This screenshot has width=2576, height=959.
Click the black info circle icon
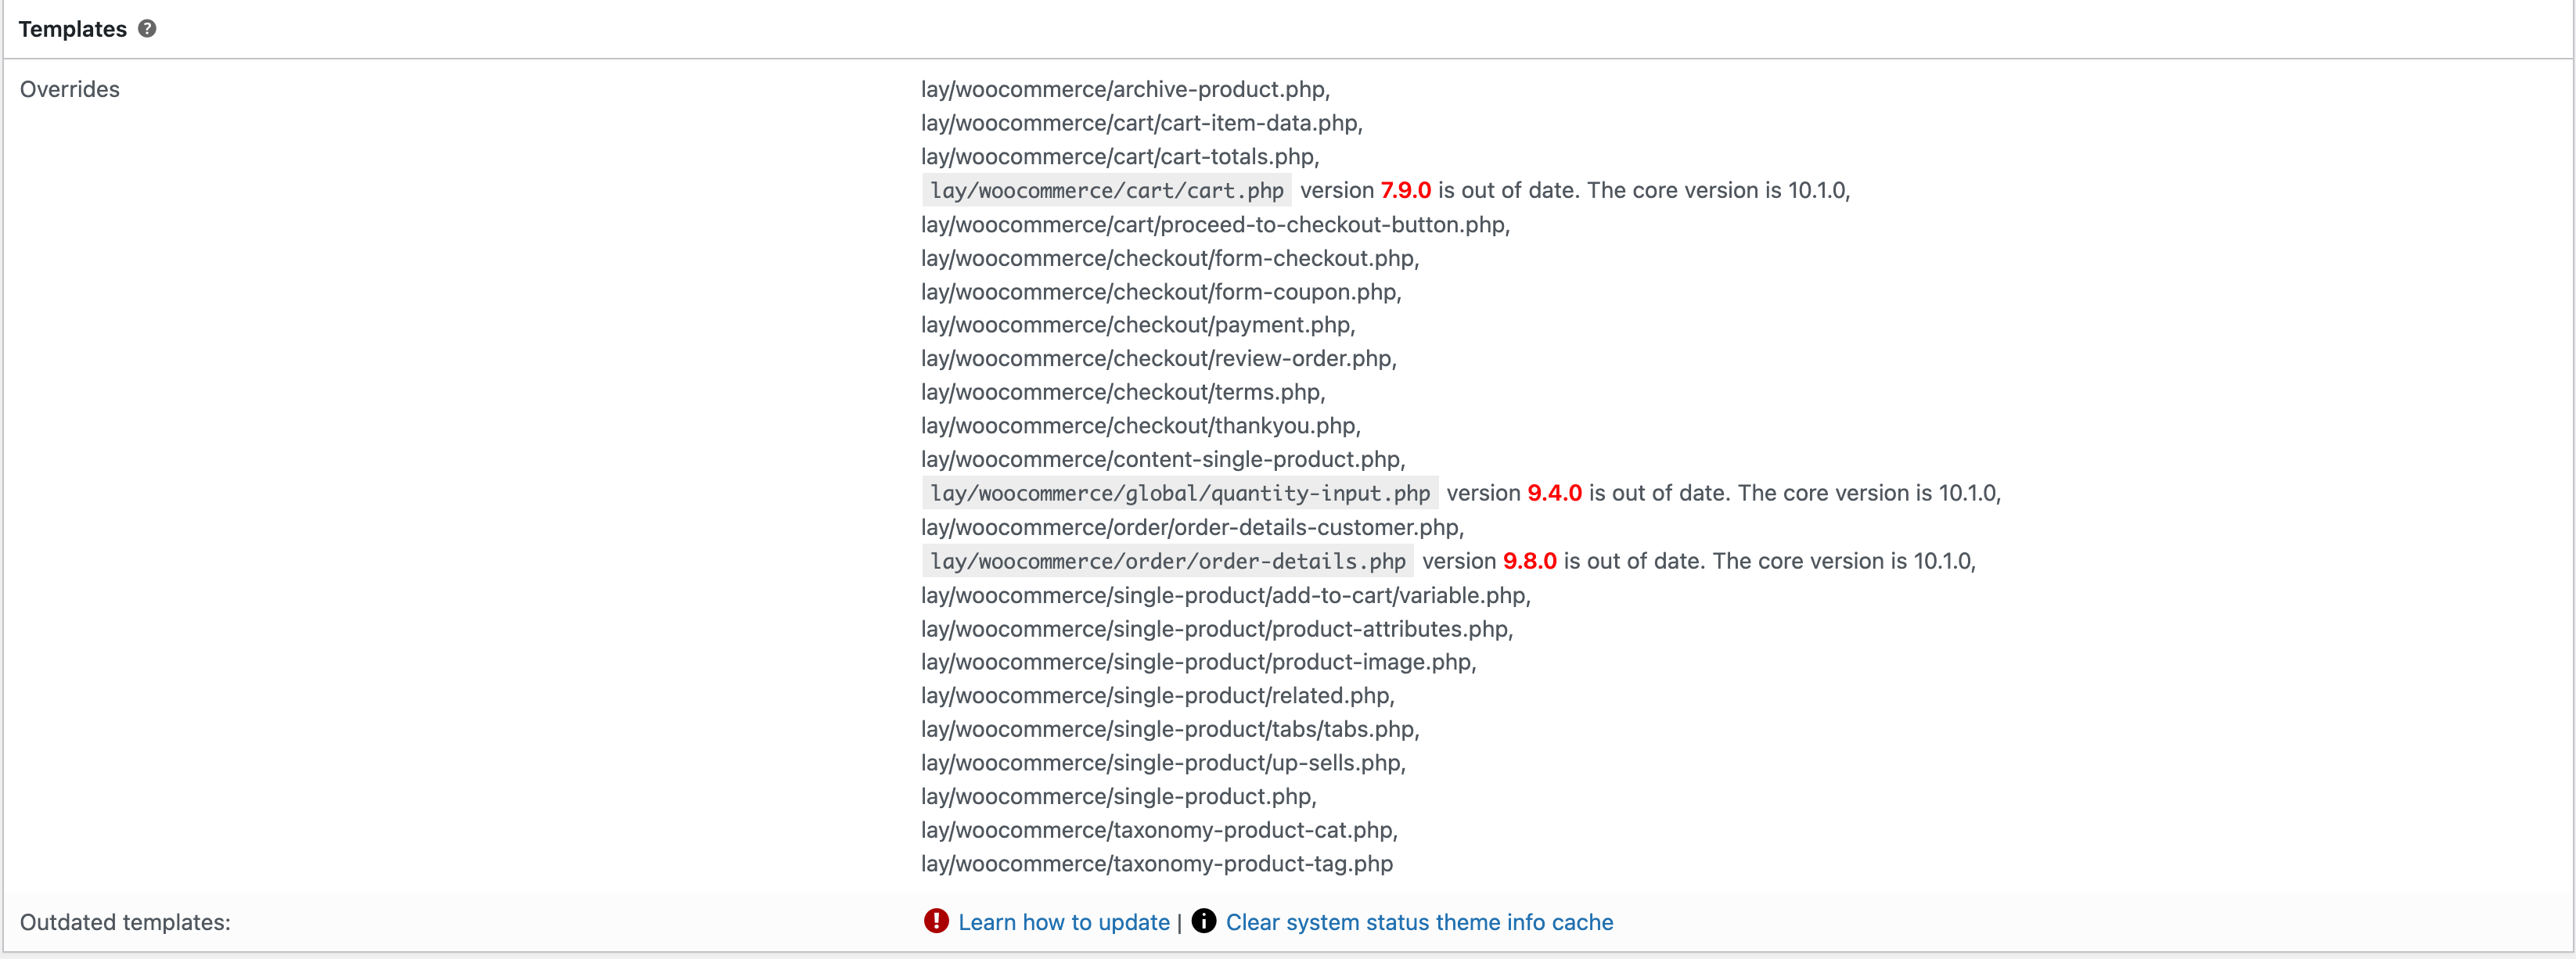click(x=1204, y=921)
